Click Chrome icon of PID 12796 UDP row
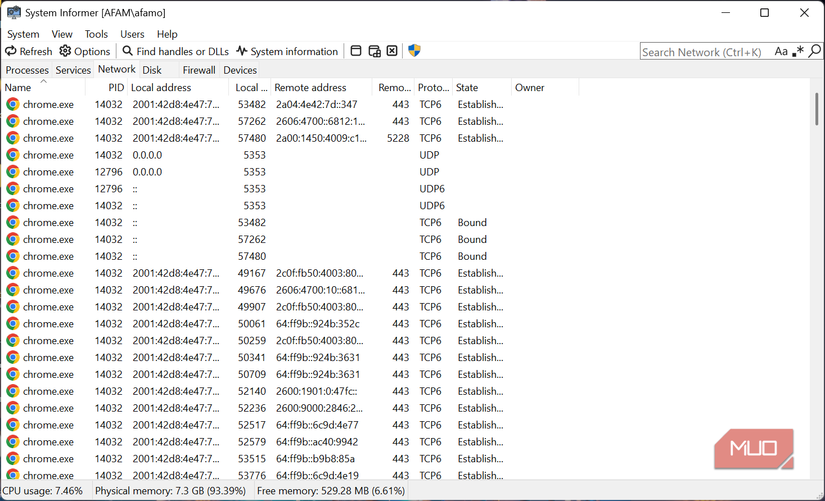This screenshot has width=825, height=501. coord(13,172)
